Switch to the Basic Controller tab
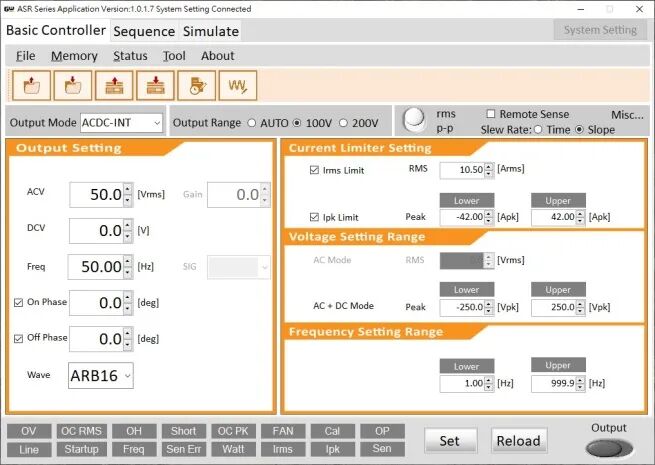This screenshot has height=465, width=655. coord(56,30)
